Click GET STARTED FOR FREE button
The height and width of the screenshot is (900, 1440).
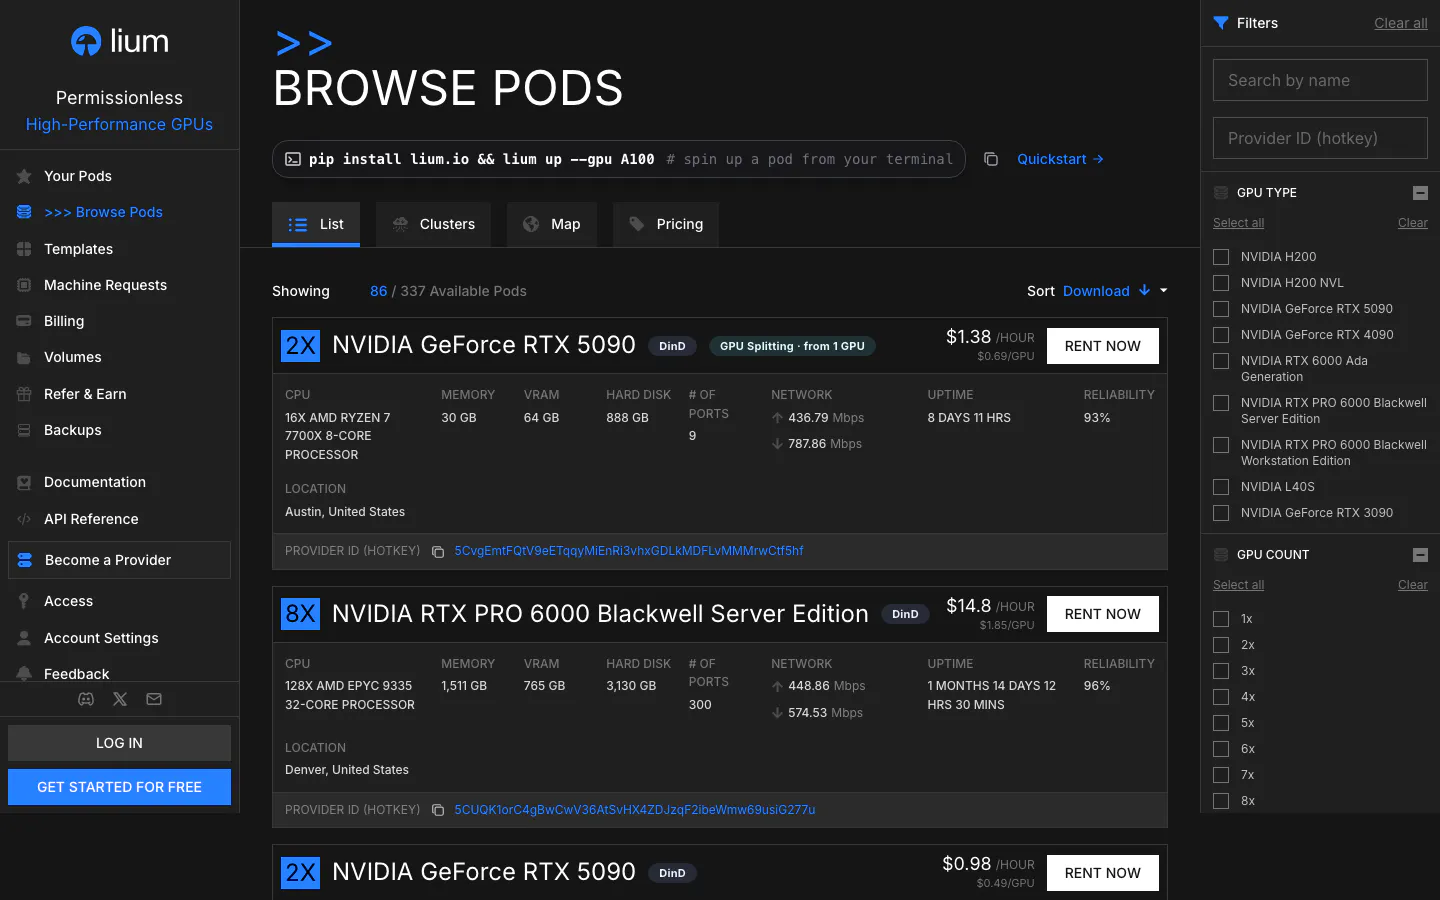(119, 787)
